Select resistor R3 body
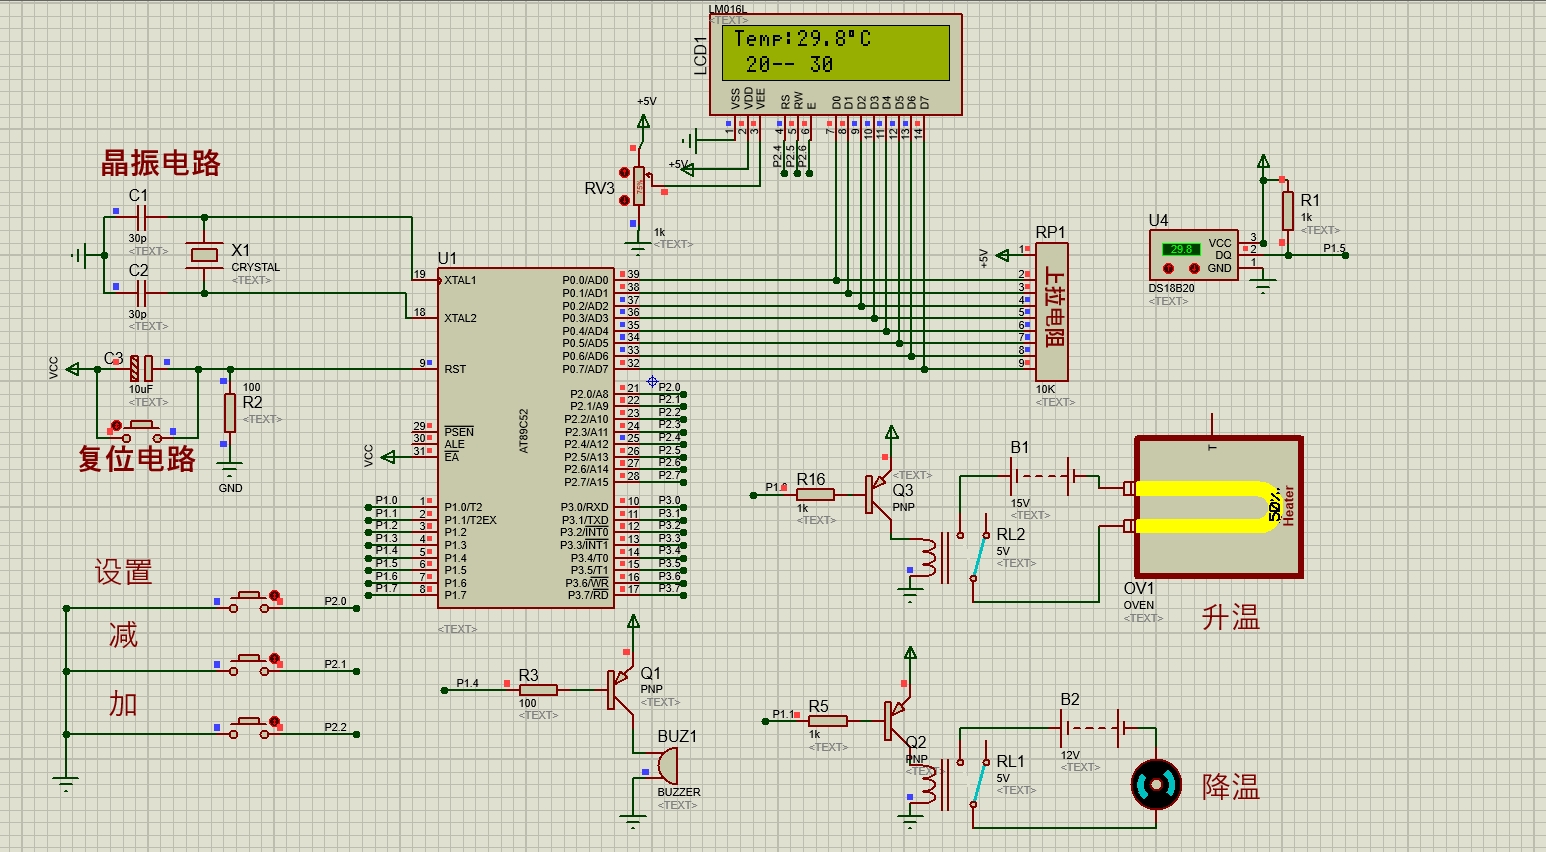1546x852 pixels. (538, 689)
